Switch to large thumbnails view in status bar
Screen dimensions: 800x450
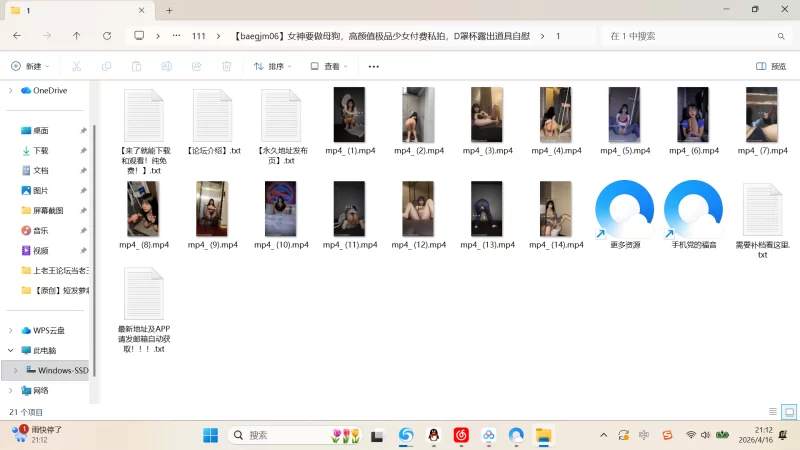point(789,411)
